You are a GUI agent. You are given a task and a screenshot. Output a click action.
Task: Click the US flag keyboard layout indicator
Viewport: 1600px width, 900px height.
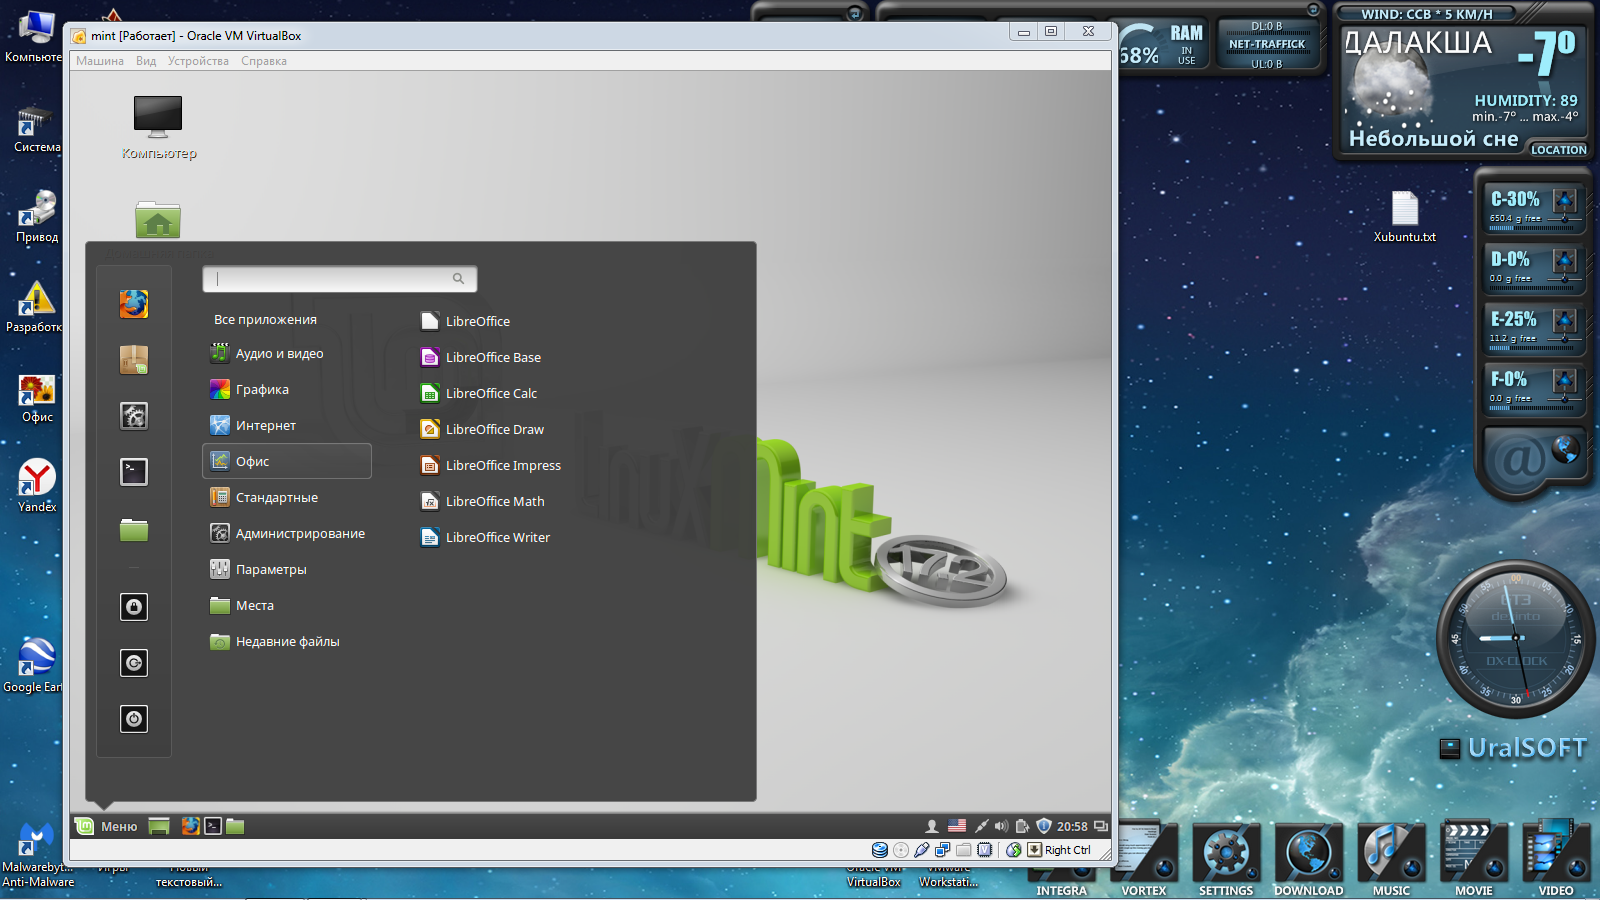click(957, 826)
